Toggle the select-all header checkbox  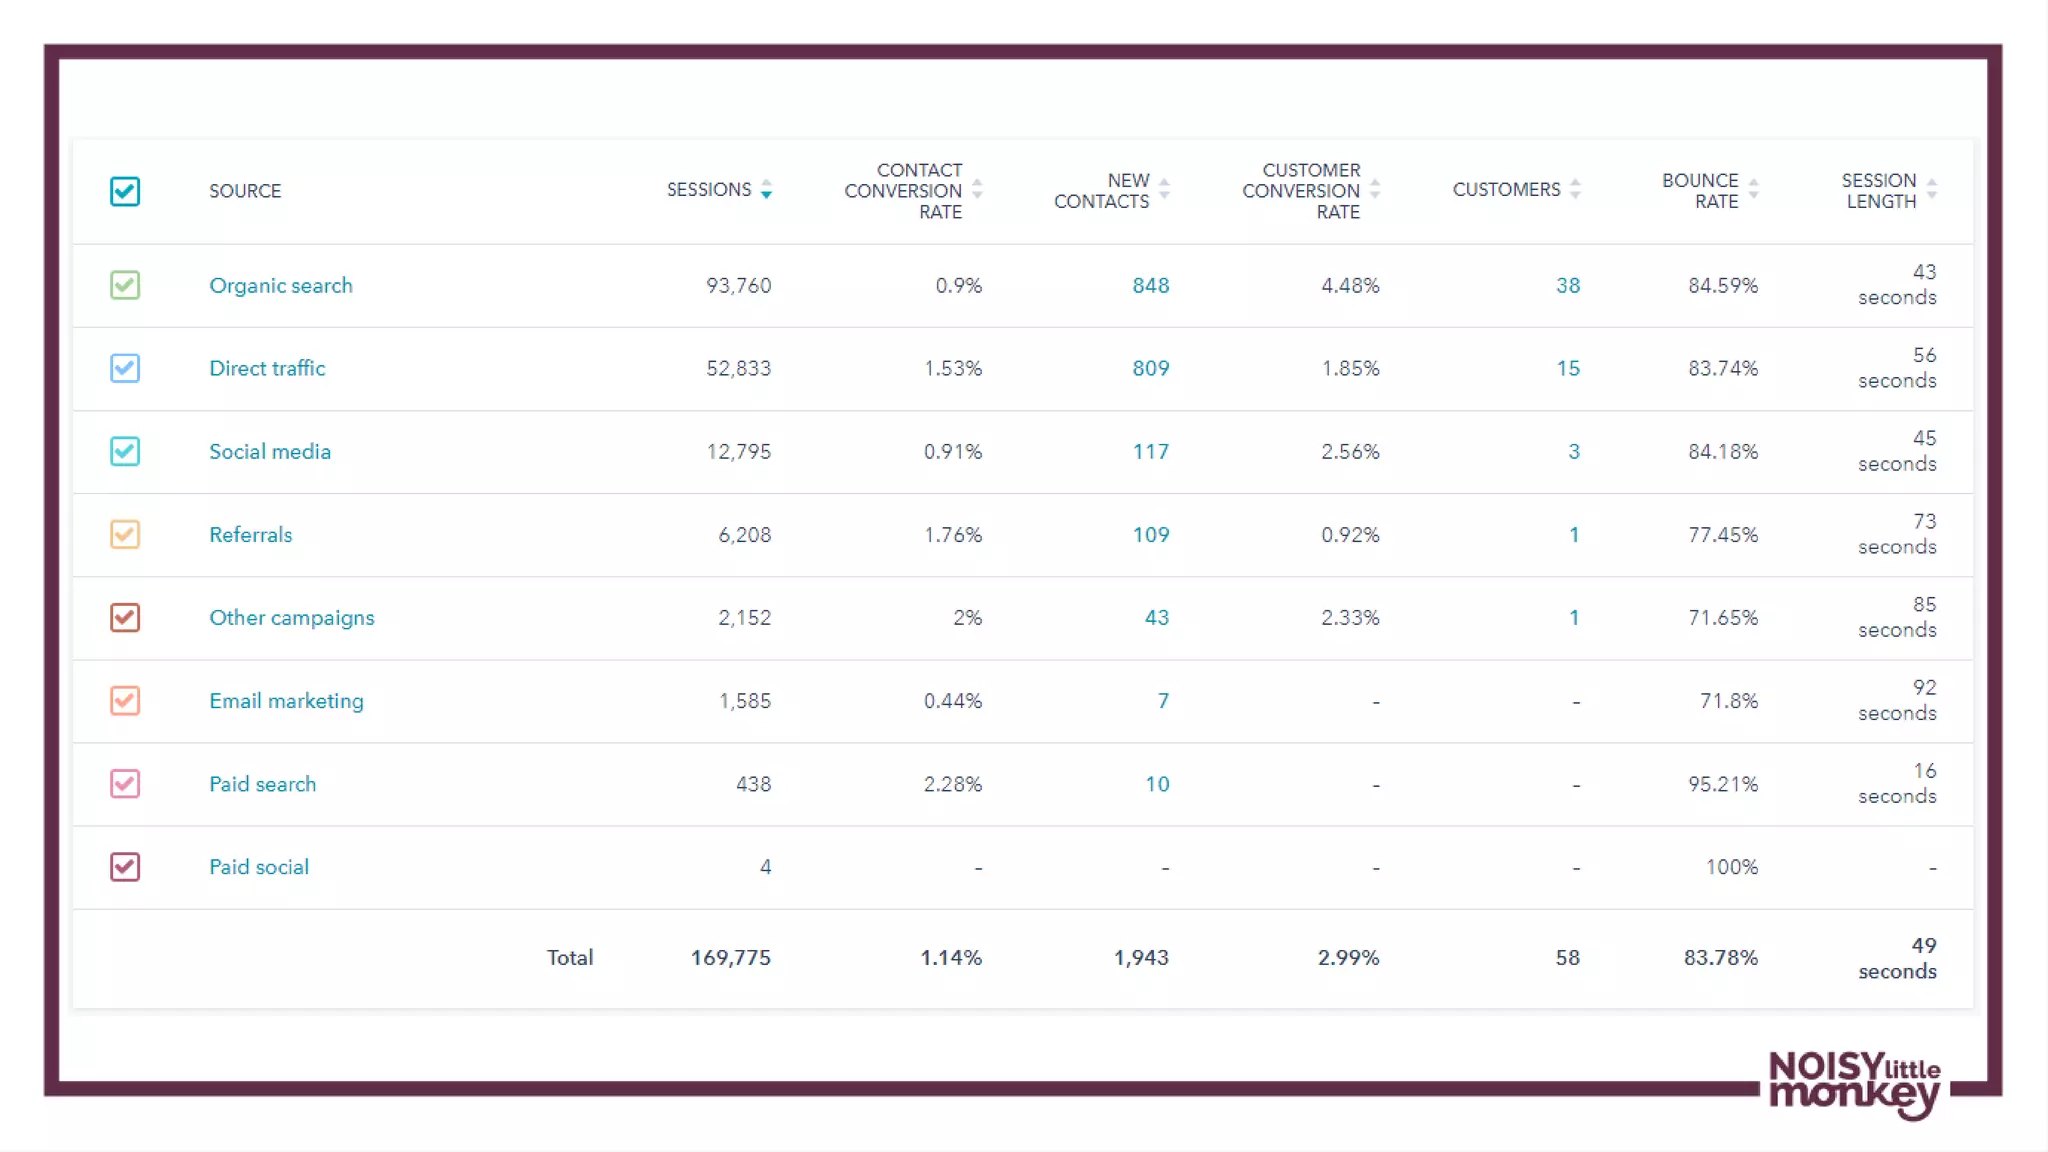click(x=125, y=191)
